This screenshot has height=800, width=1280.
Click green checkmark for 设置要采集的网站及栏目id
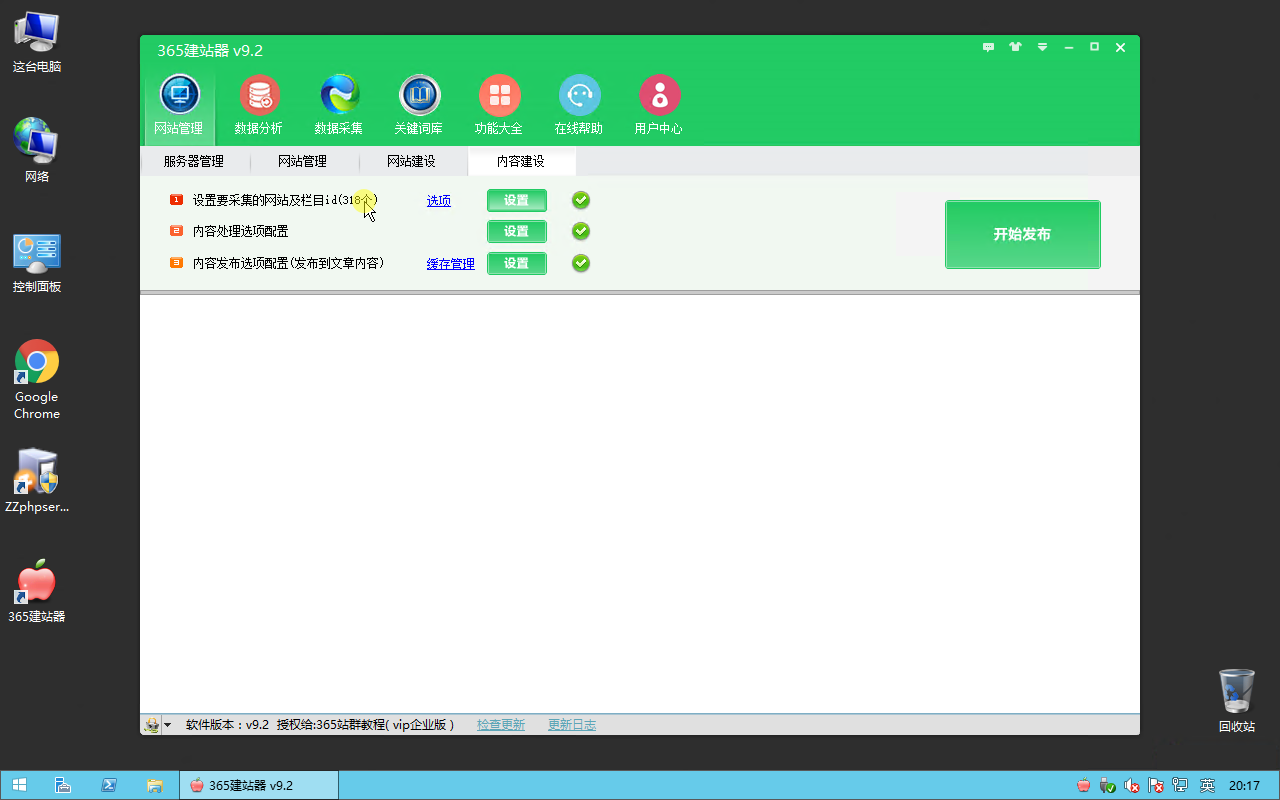pyautogui.click(x=581, y=200)
